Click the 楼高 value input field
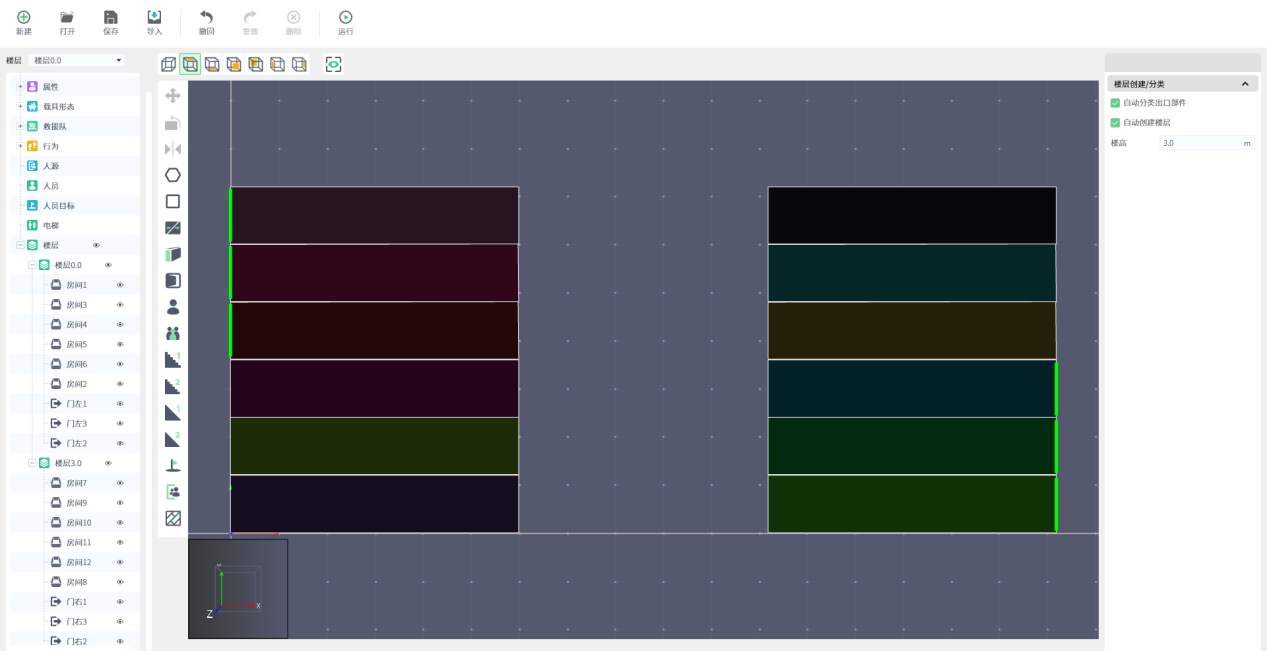Image resolution: width=1267 pixels, height=651 pixels. coord(1198,143)
